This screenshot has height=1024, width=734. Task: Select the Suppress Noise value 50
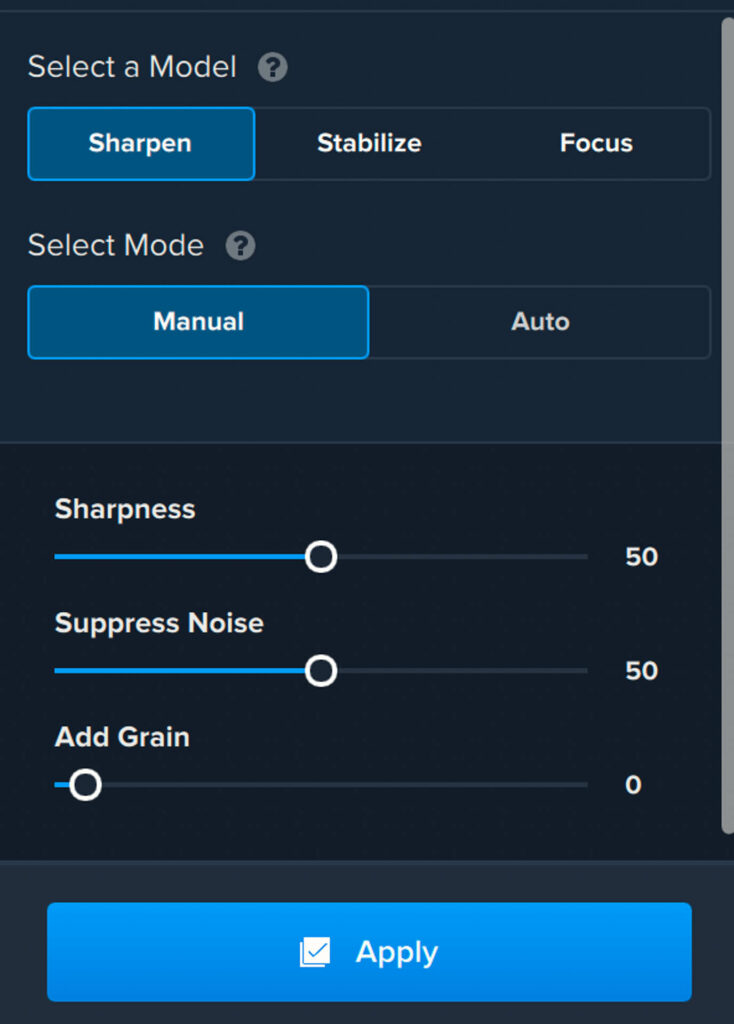click(641, 671)
